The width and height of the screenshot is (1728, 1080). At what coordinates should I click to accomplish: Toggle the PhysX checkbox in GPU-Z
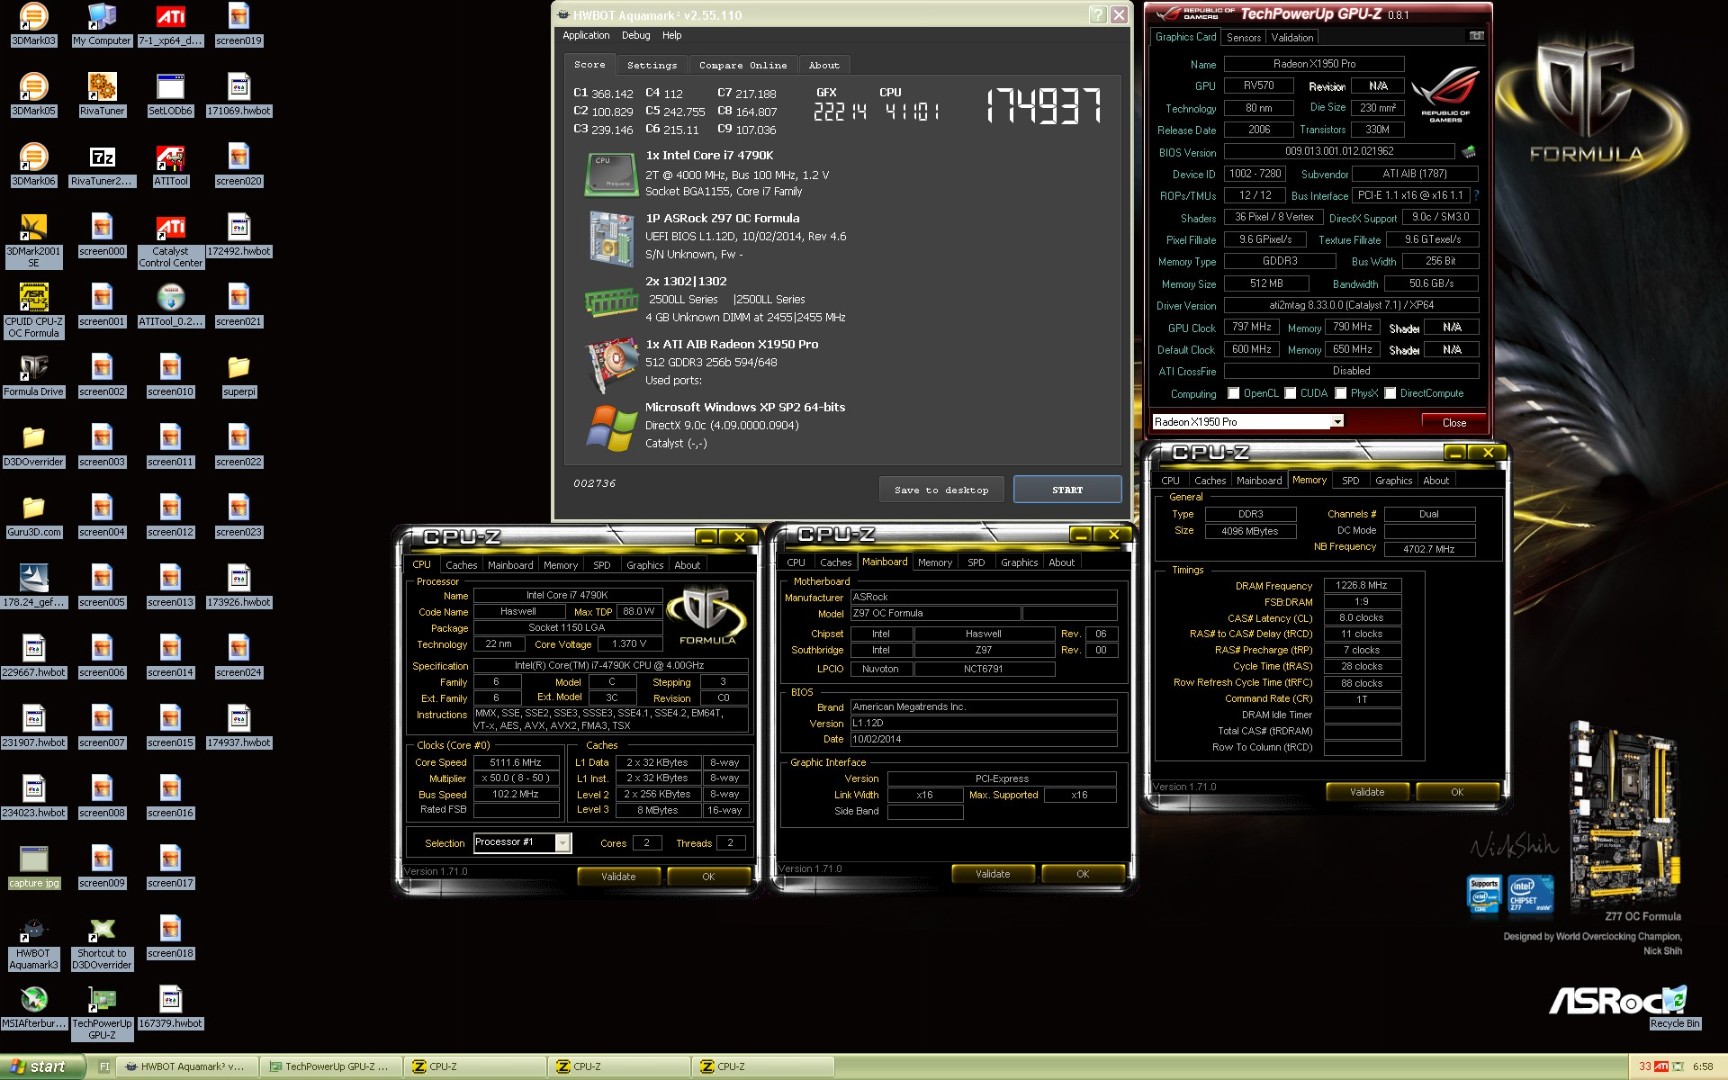(1340, 393)
